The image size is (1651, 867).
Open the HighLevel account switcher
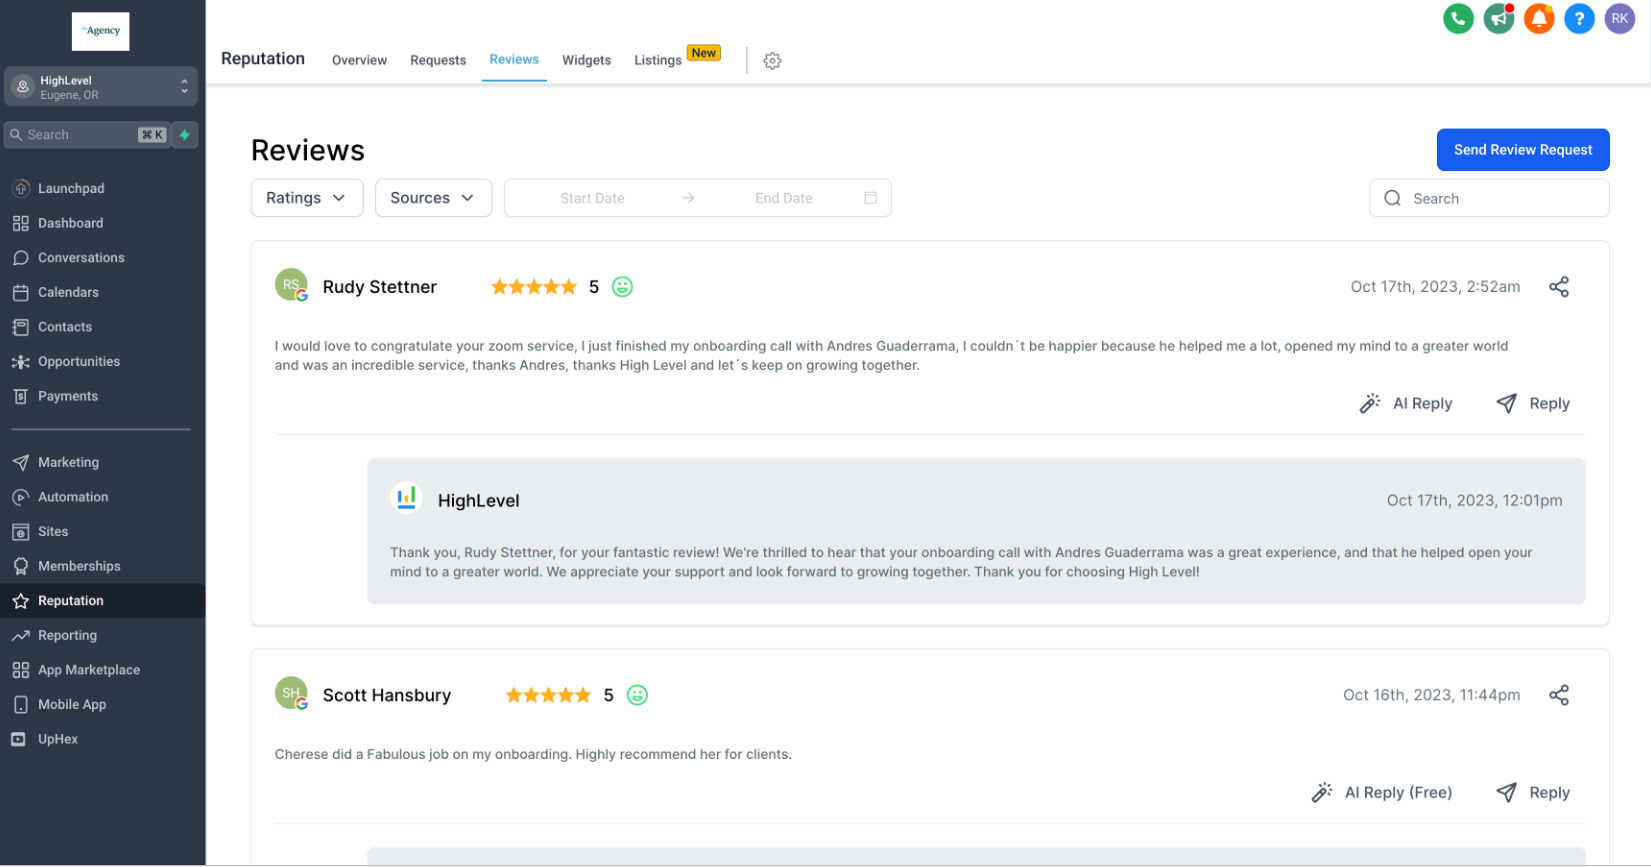[x=101, y=87]
